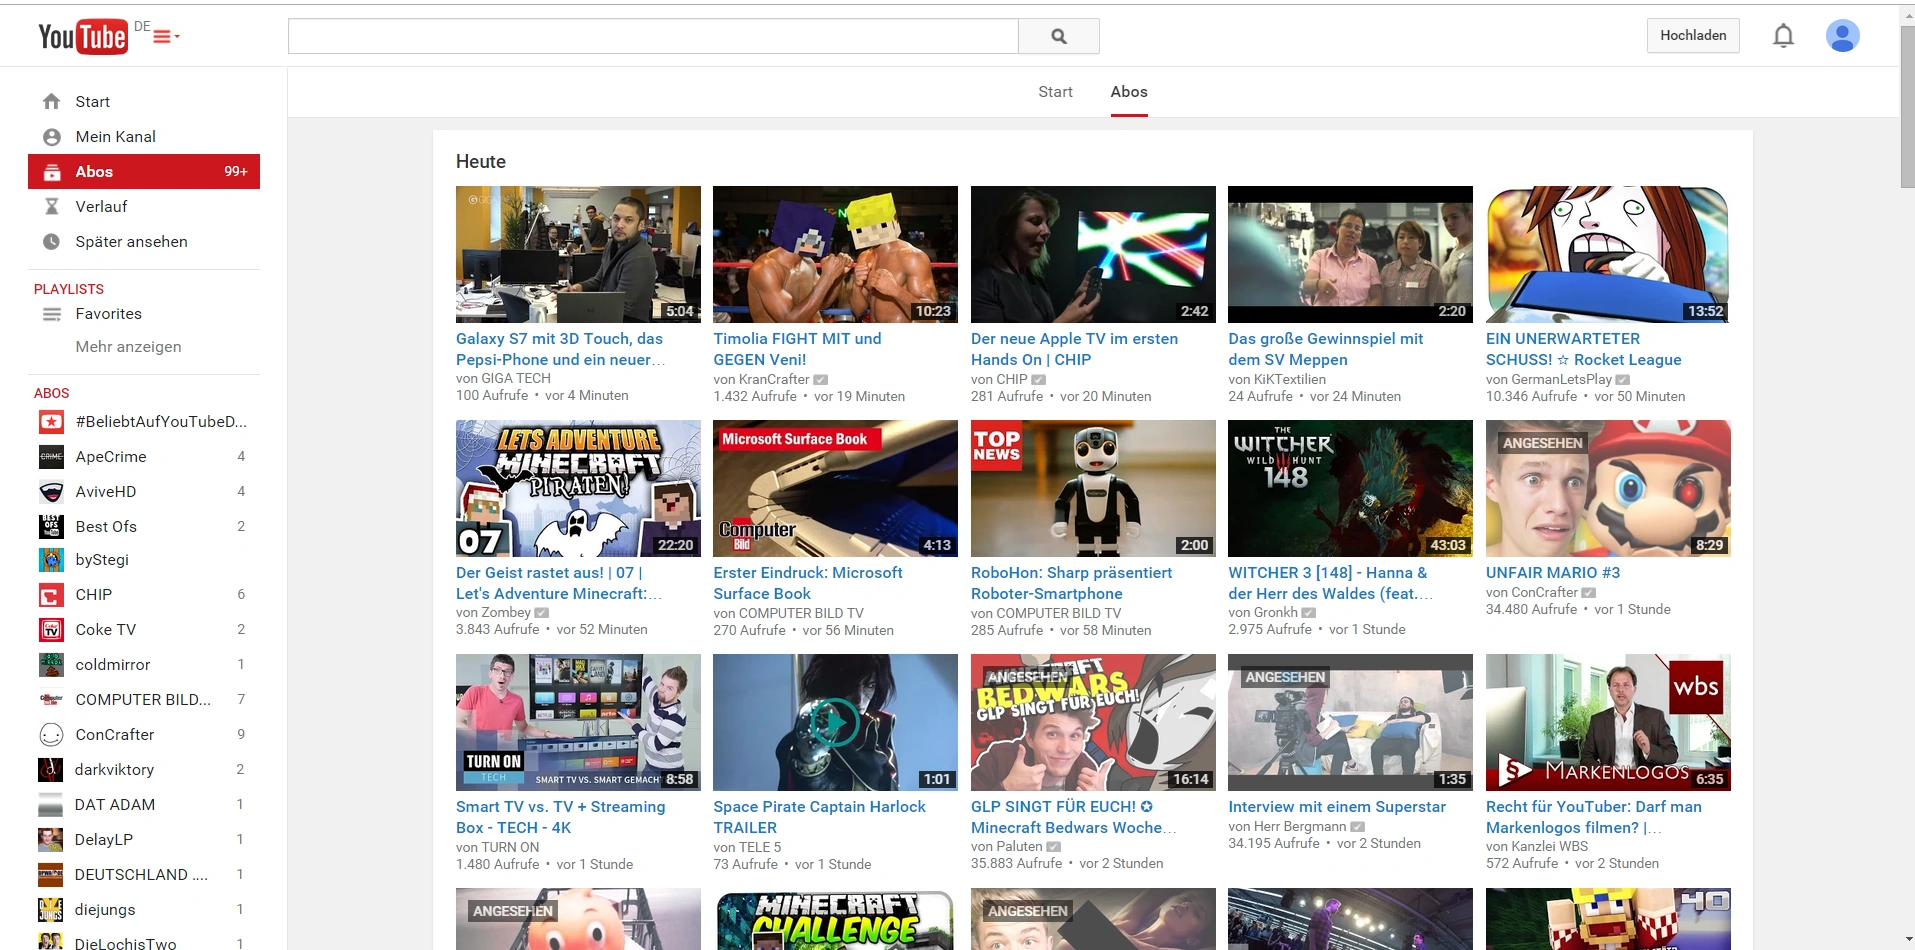
Task: Click the ConCrafter channel icon
Action: tap(51, 735)
